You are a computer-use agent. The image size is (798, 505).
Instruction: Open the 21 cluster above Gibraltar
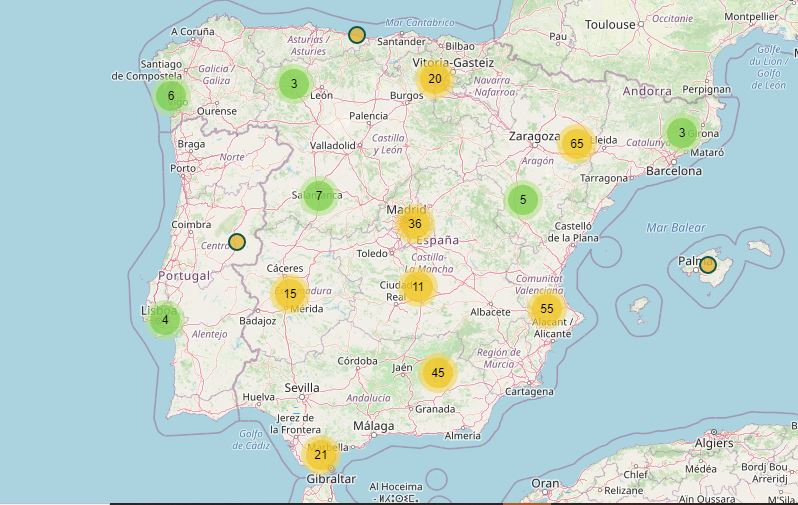(x=320, y=455)
